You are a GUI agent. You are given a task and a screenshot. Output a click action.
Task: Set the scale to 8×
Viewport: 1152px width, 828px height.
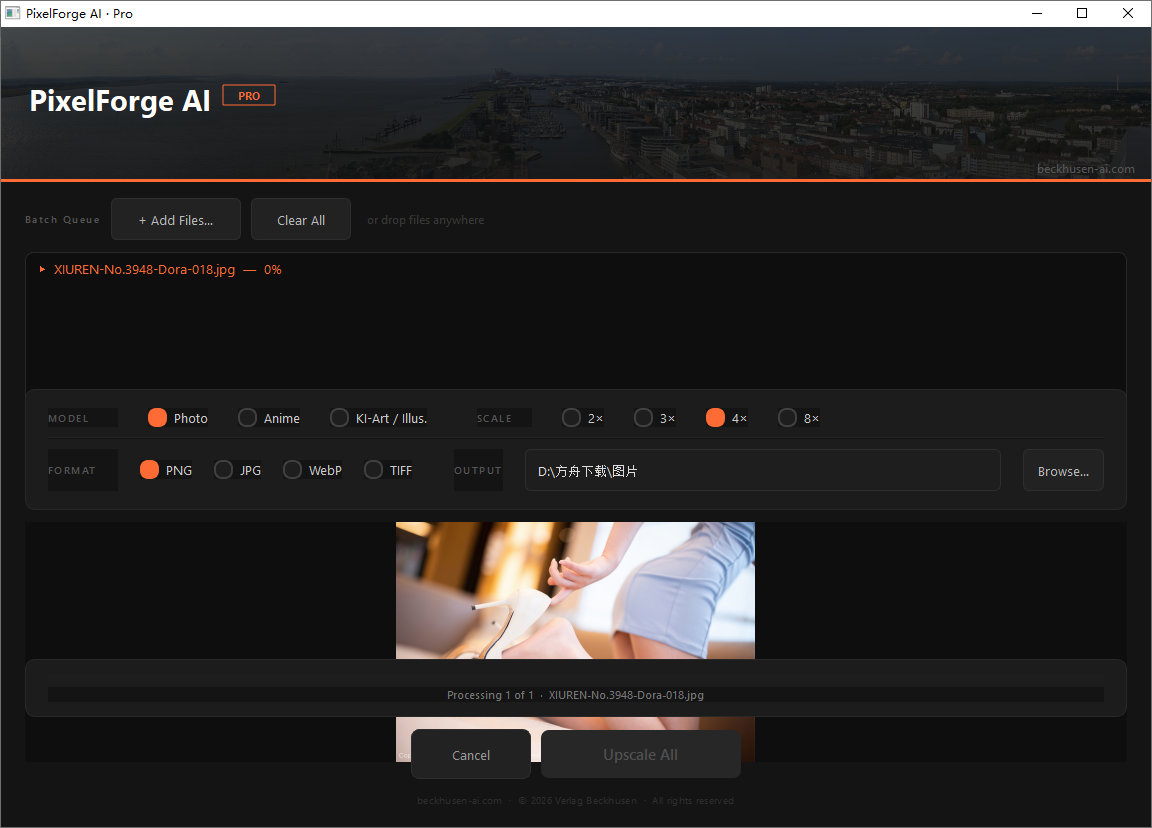pyautogui.click(x=799, y=418)
